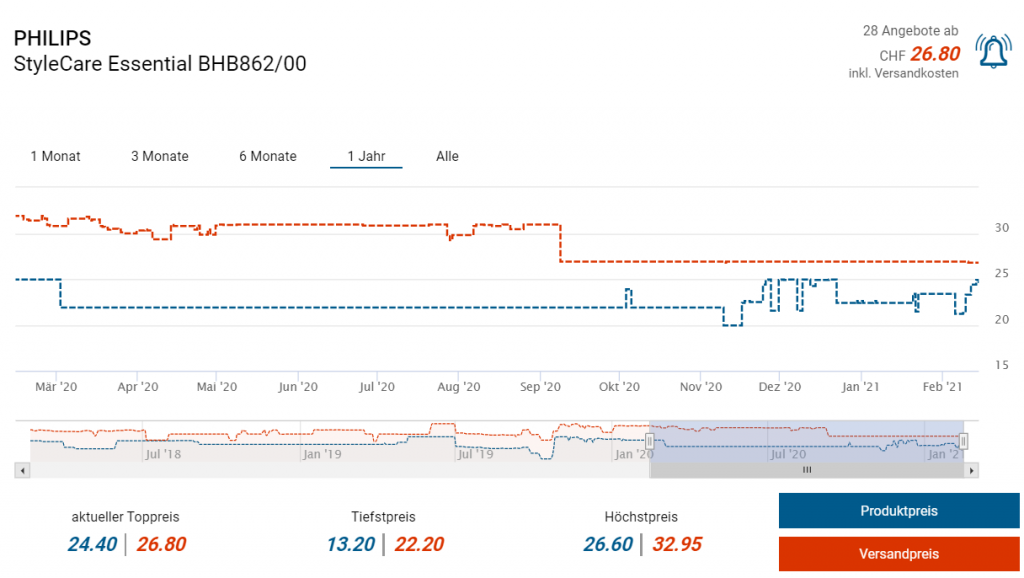Select the 1 Jahr time range

point(366,156)
